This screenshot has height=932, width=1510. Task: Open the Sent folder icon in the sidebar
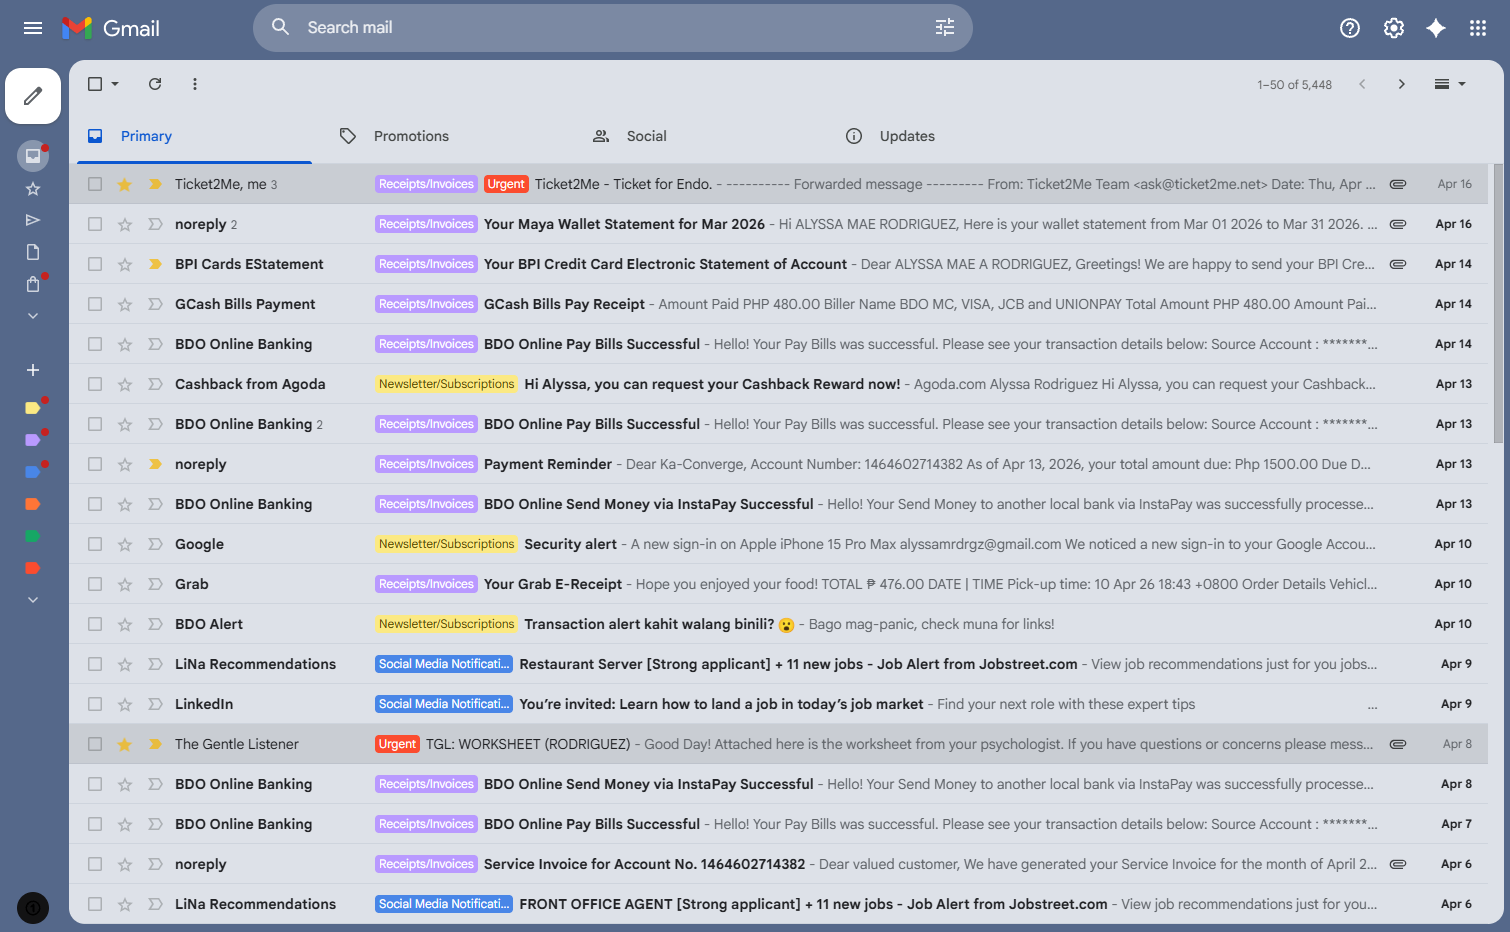pos(33,220)
